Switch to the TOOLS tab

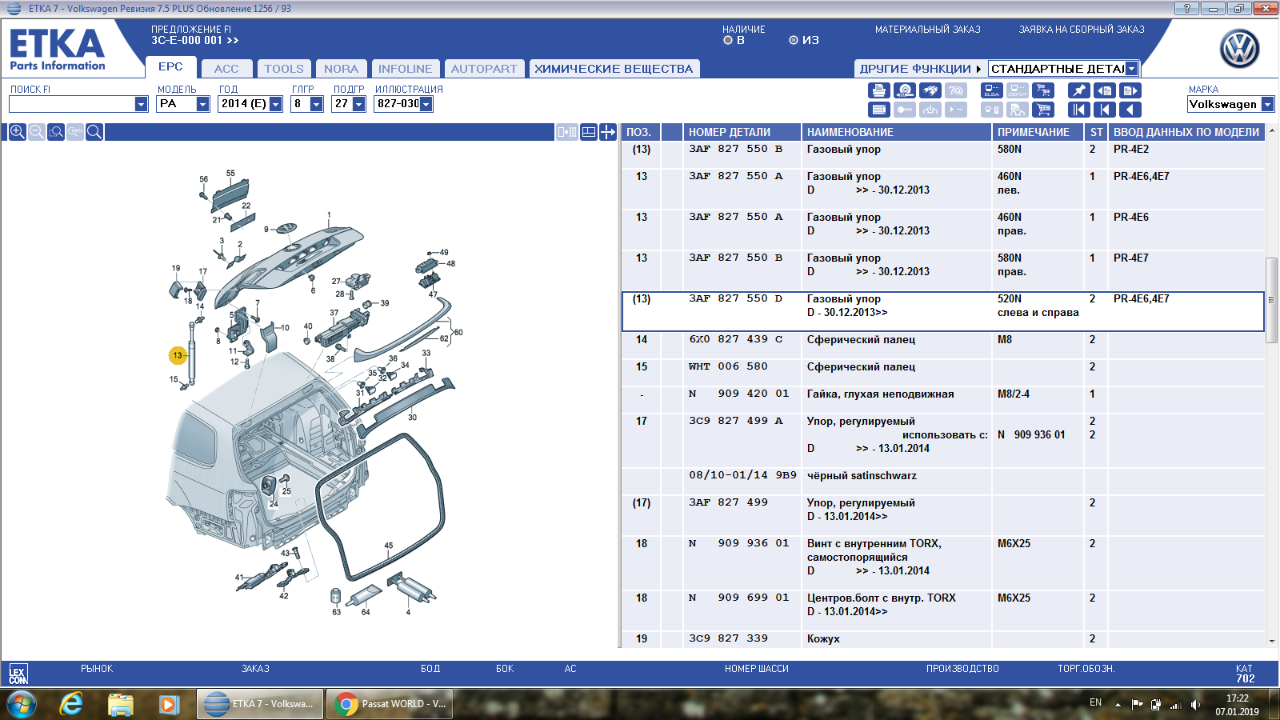tap(284, 69)
